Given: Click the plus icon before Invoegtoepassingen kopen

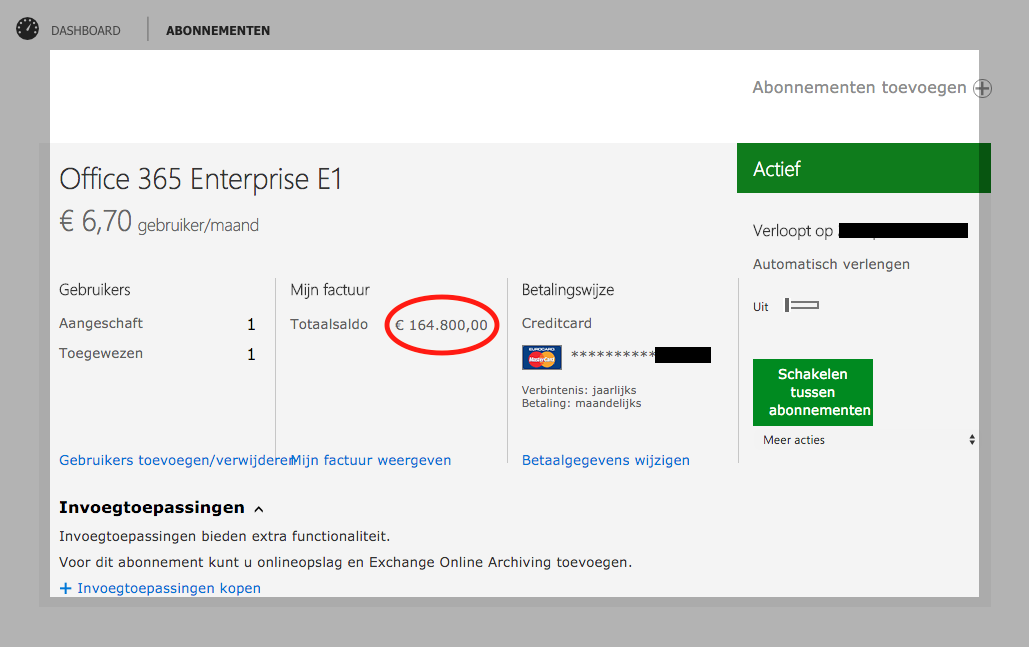Looking at the screenshot, I should pos(66,589).
